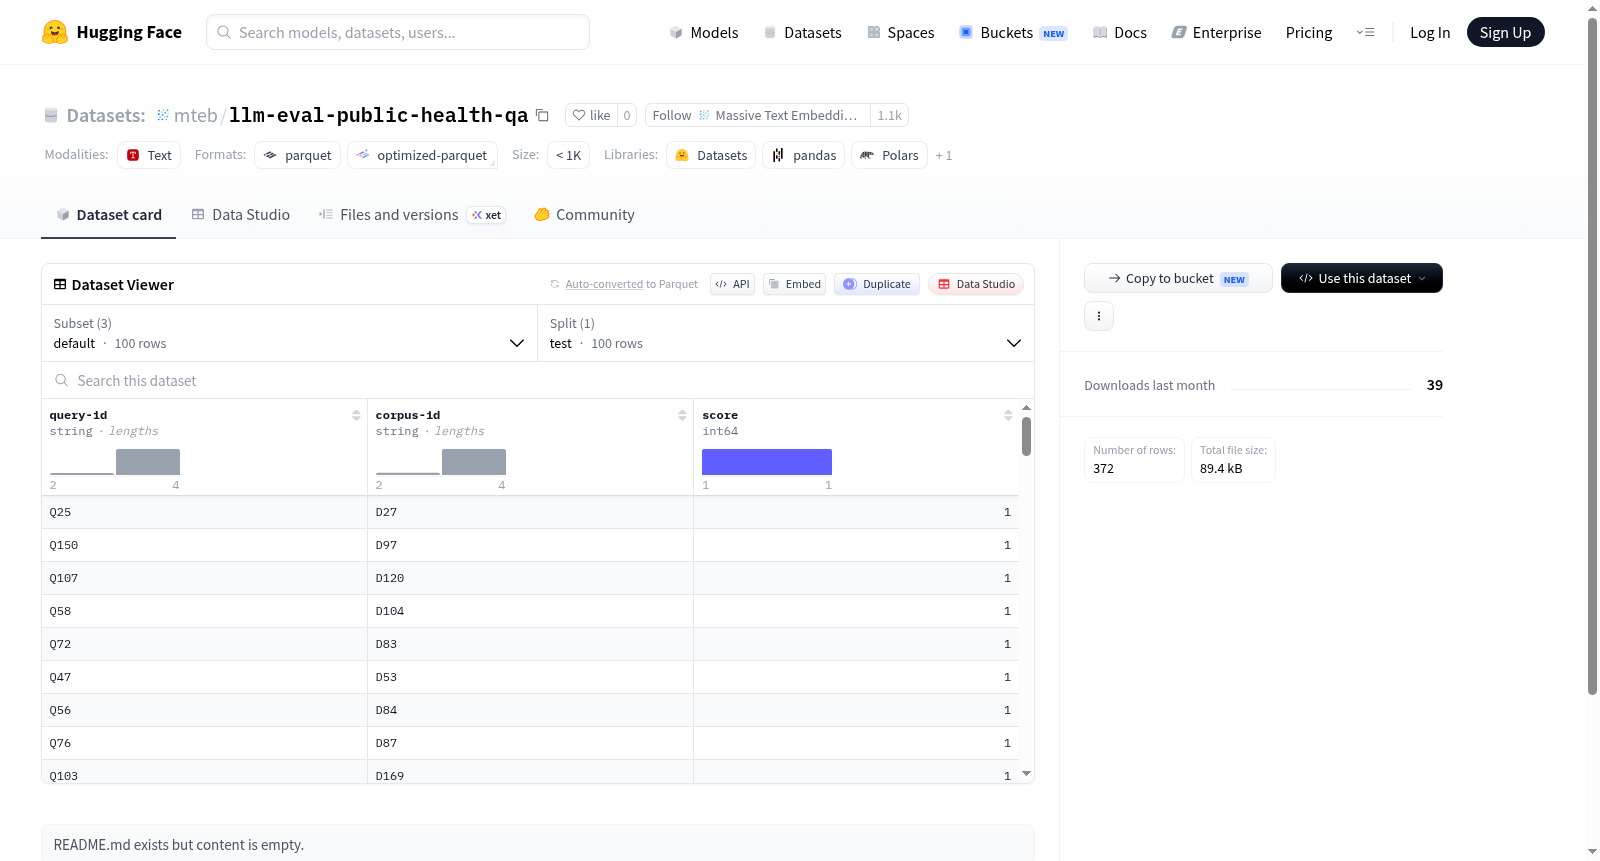Click the Q107 query-id cell

pyautogui.click(x=204, y=578)
